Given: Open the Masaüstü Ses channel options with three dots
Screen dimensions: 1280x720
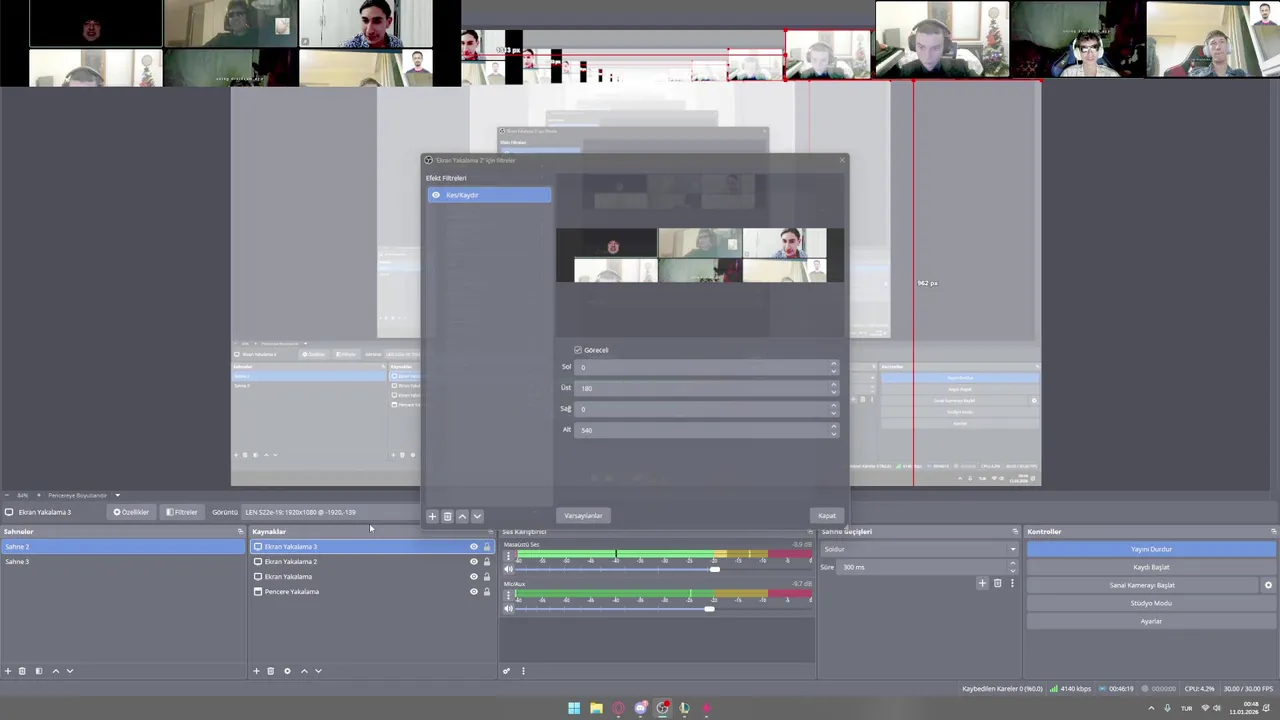Looking at the screenshot, I should click(508, 556).
